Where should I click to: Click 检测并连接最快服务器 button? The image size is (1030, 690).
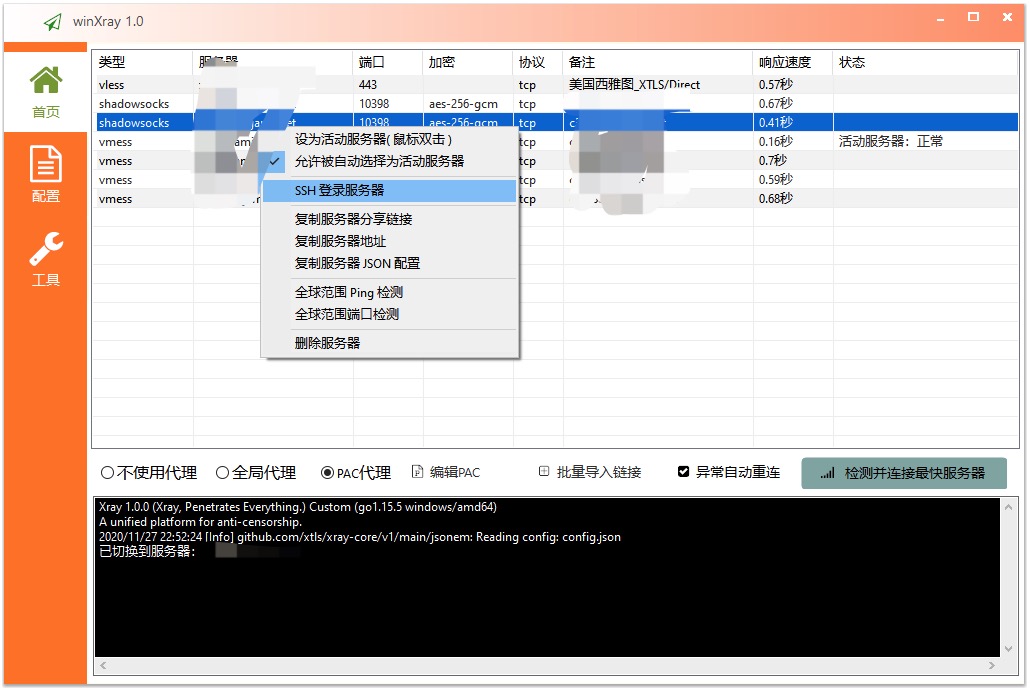(904, 473)
